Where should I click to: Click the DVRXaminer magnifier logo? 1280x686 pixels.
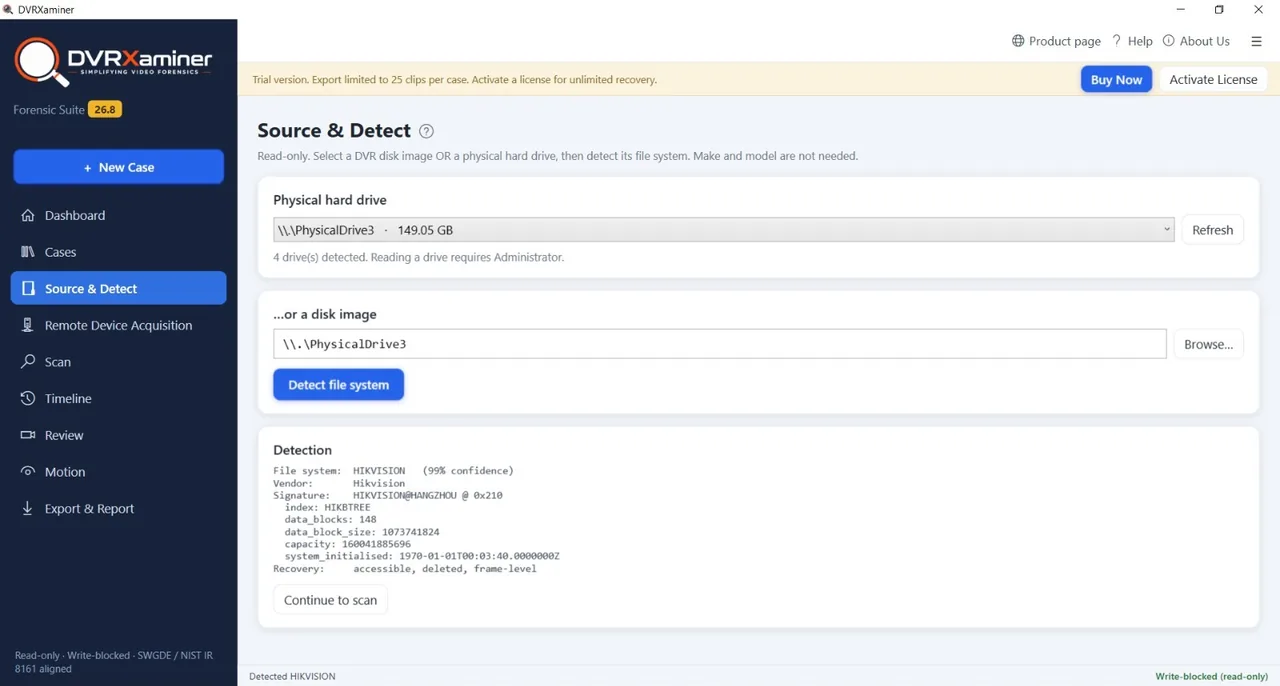click(x=41, y=63)
